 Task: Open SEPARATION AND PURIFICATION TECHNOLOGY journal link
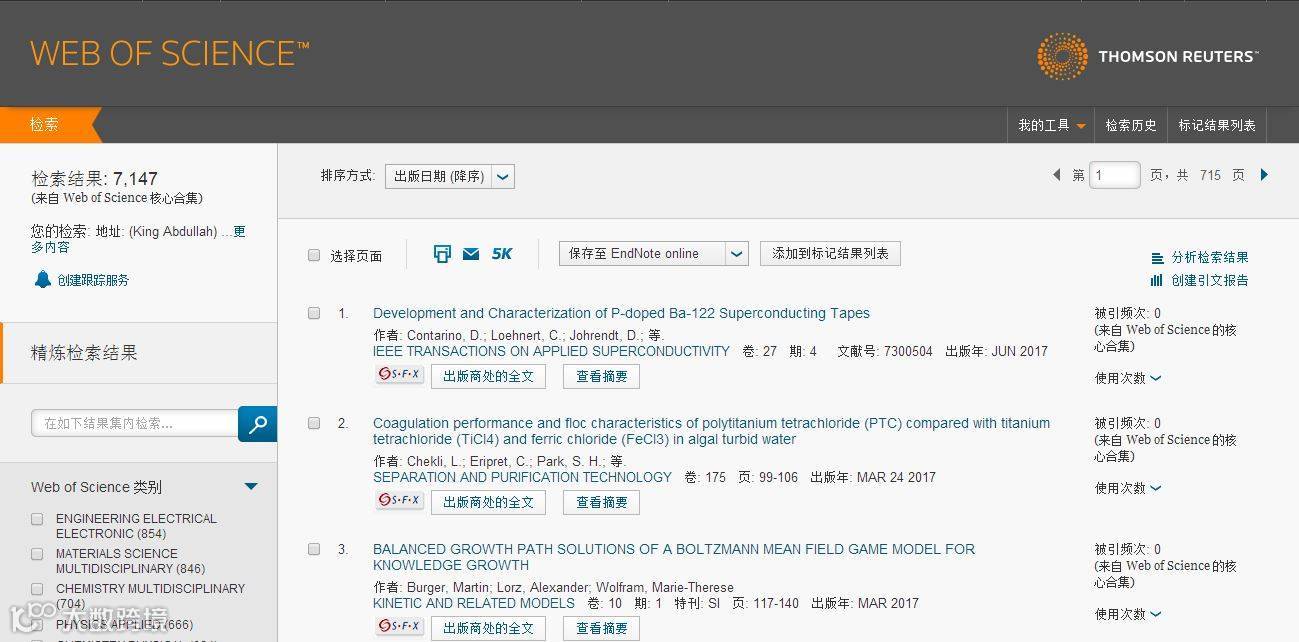pyautogui.click(x=522, y=477)
